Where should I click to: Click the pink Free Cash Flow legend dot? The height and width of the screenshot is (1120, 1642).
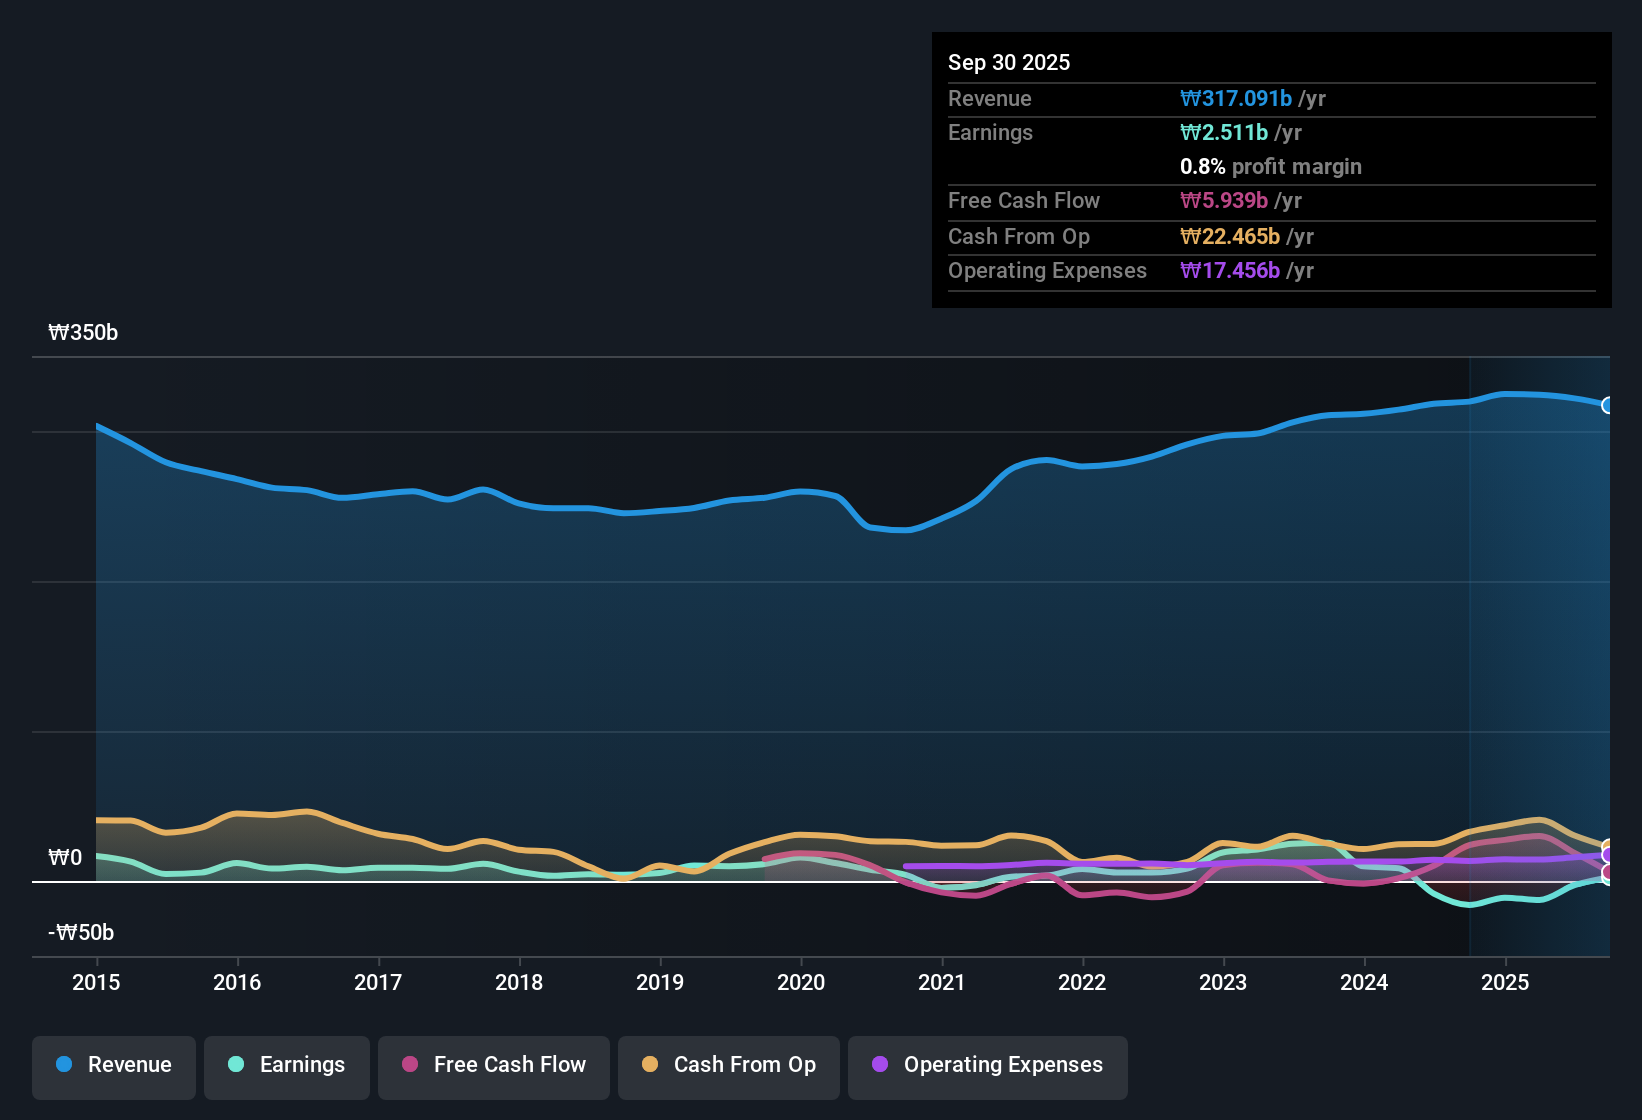coord(409,1065)
